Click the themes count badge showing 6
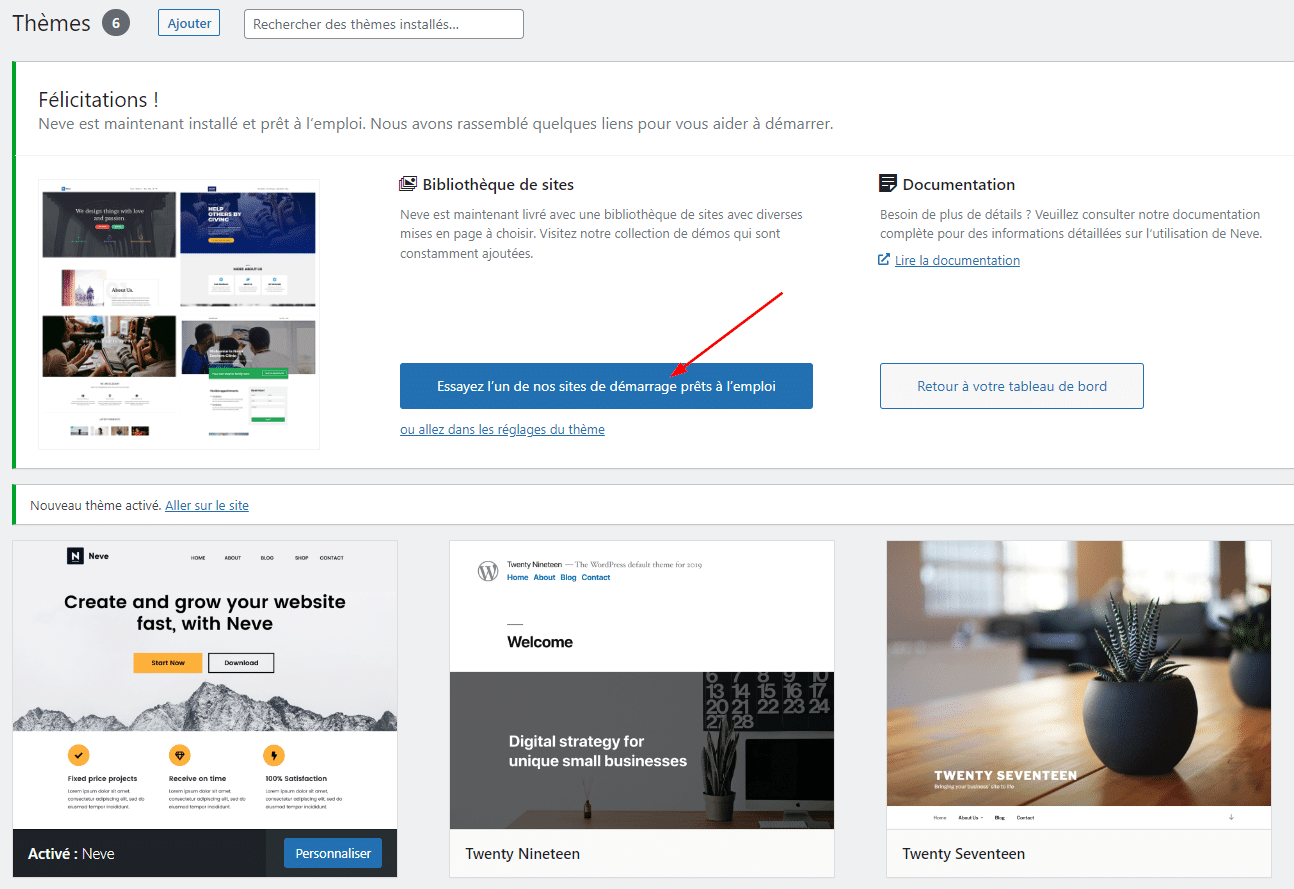1294x889 pixels. pyautogui.click(x=115, y=23)
